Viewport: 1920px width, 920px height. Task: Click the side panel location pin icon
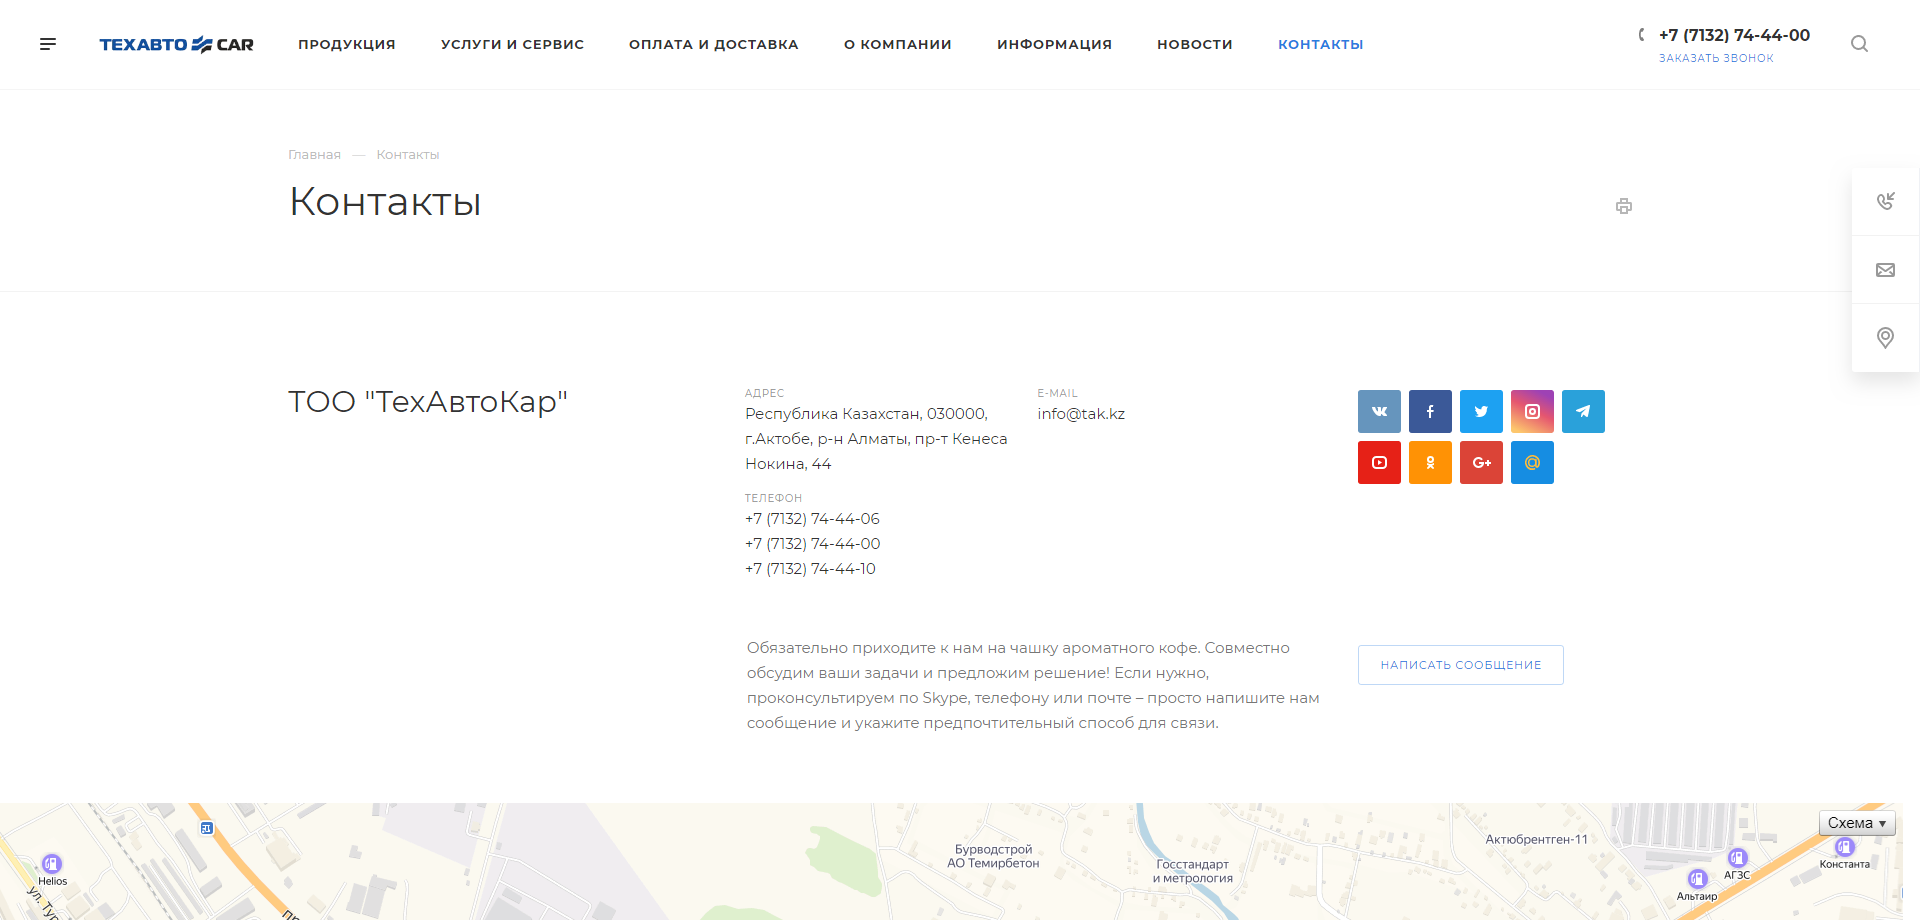(1885, 338)
